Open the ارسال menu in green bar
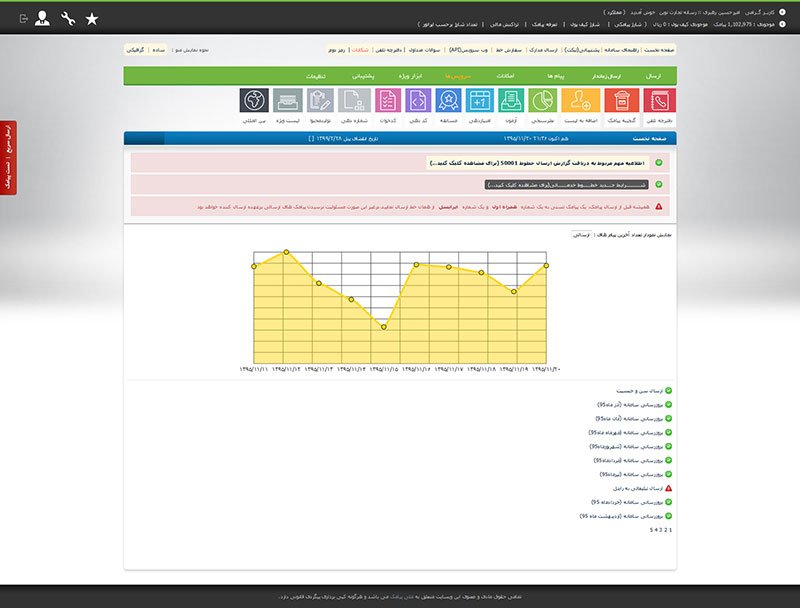The width and height of the screenshot is (800, 608). coord(654,76)
